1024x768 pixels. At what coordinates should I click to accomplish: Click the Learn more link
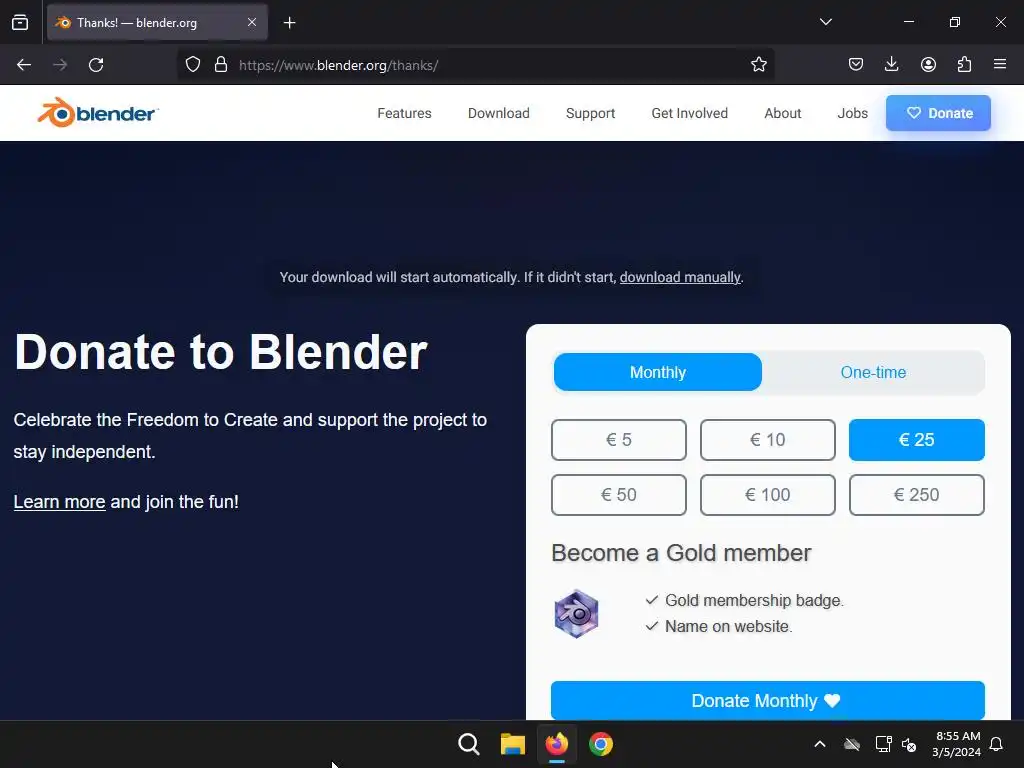59,502
